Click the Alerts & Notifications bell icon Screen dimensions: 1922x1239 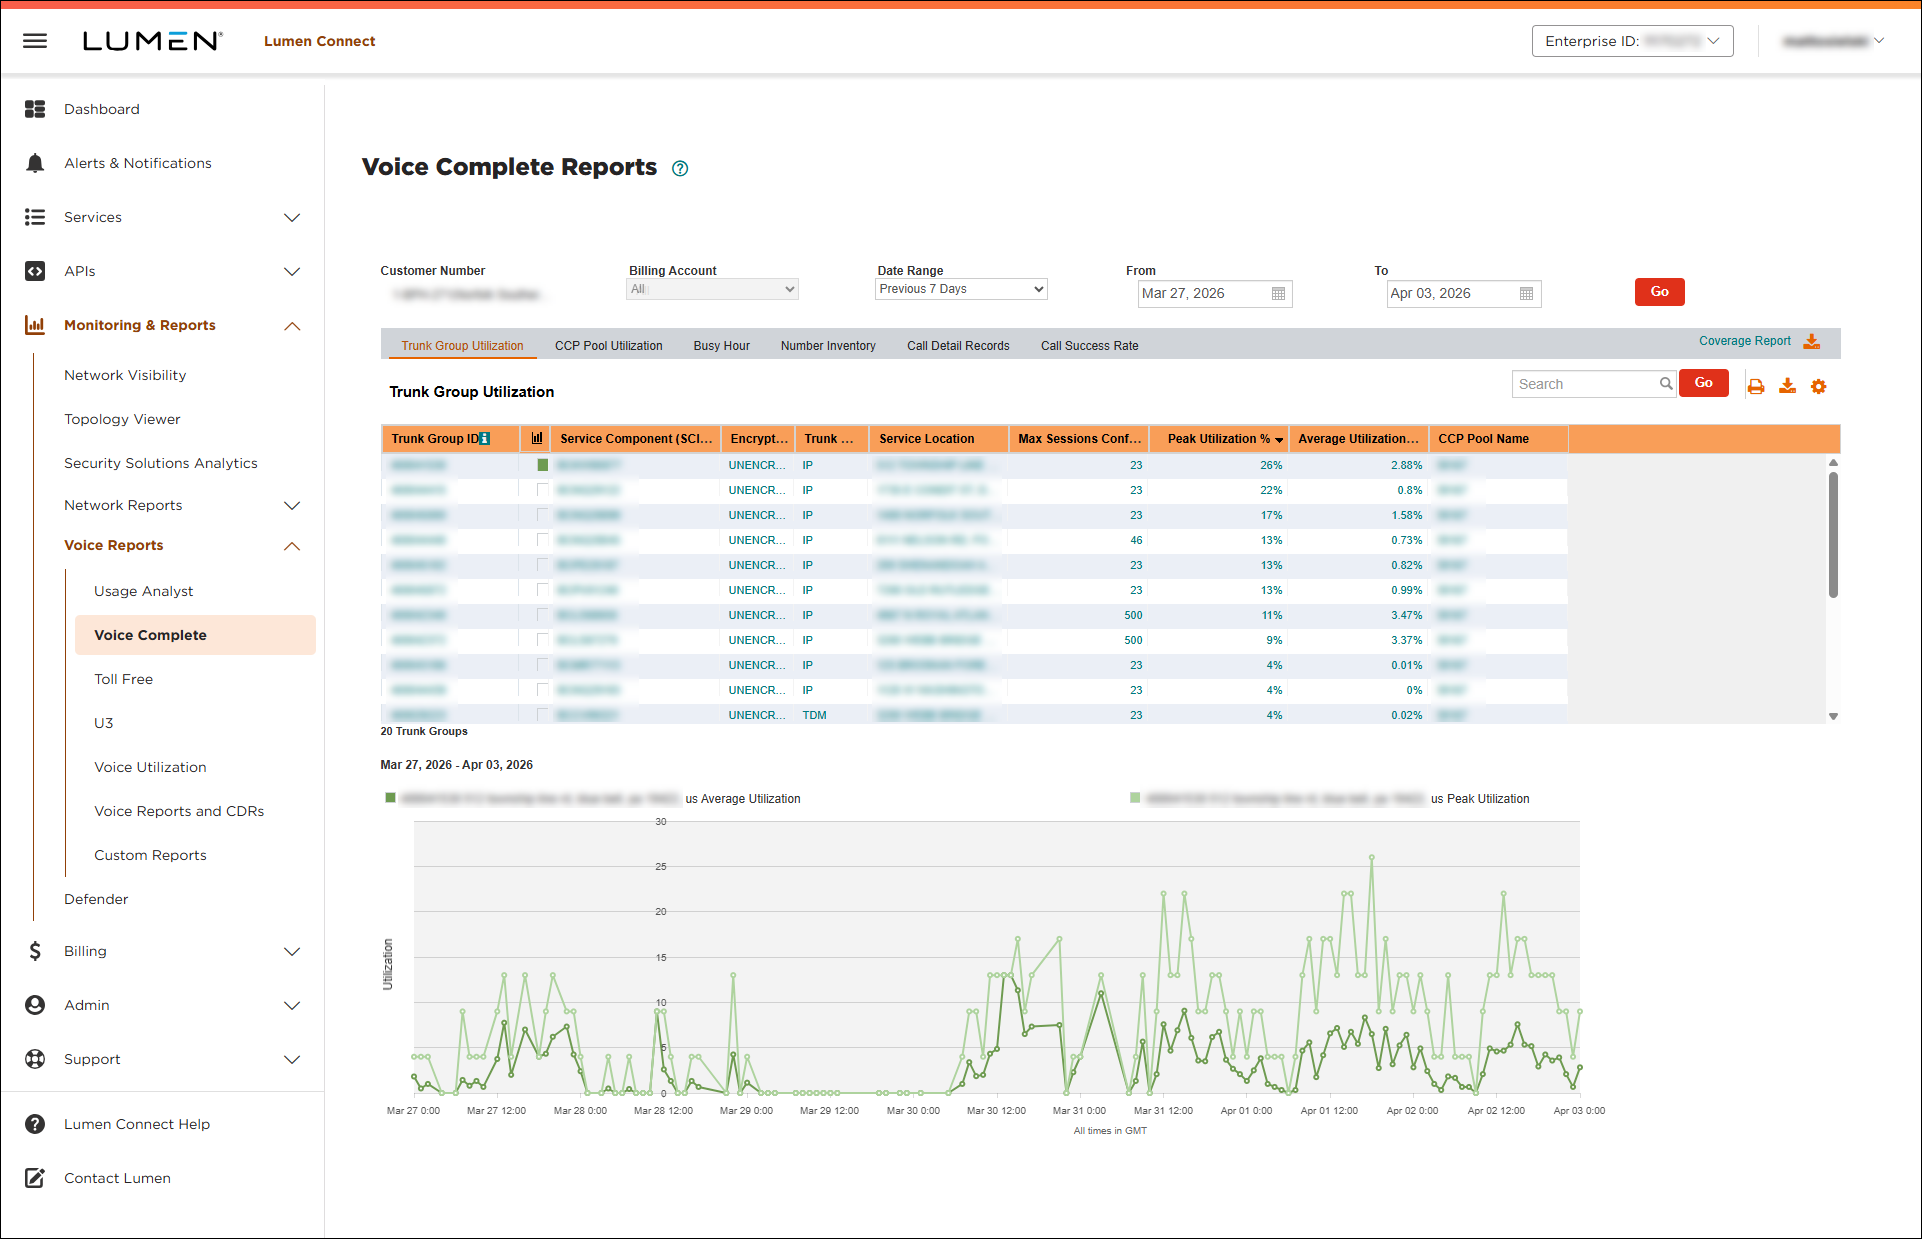coord(35,163)
